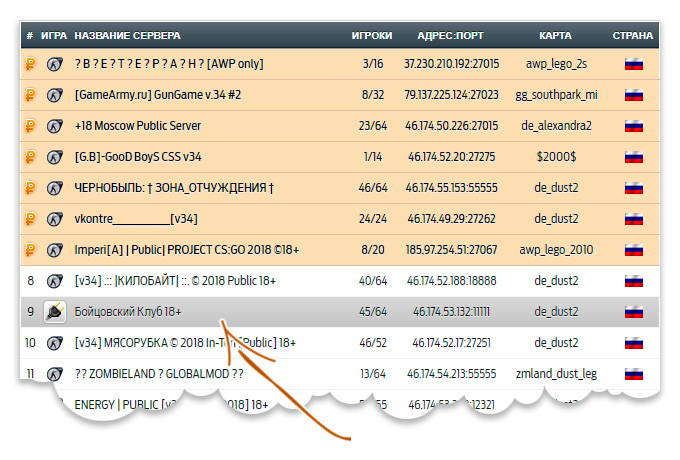The height and width of the screenshot is (460, 680).
Task: Click the address 185.97.254.51:27067
Action: (x=451, y=250)
